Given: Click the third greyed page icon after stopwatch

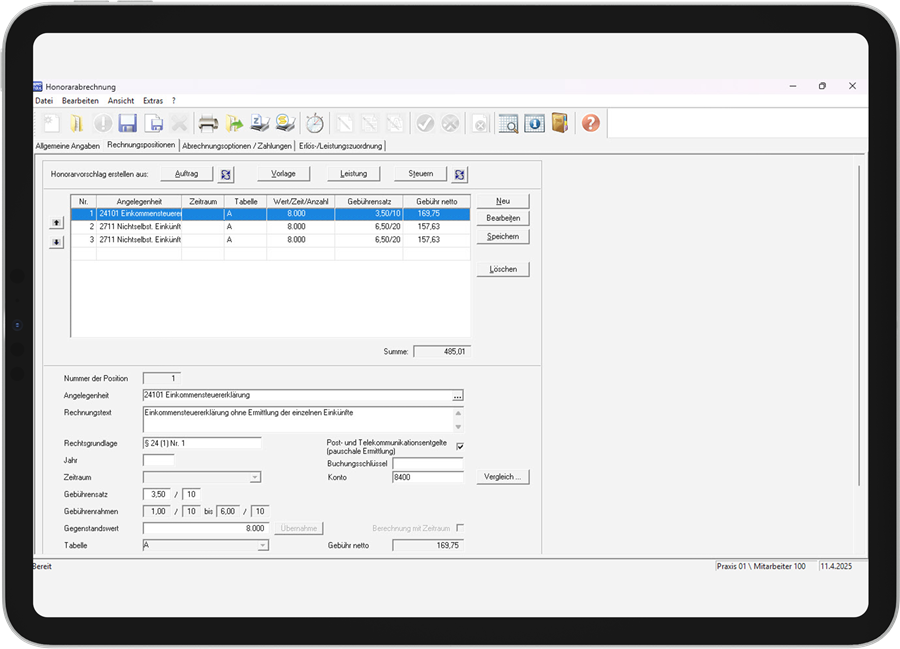Looking at the screenshot, I should coord(395,123).
